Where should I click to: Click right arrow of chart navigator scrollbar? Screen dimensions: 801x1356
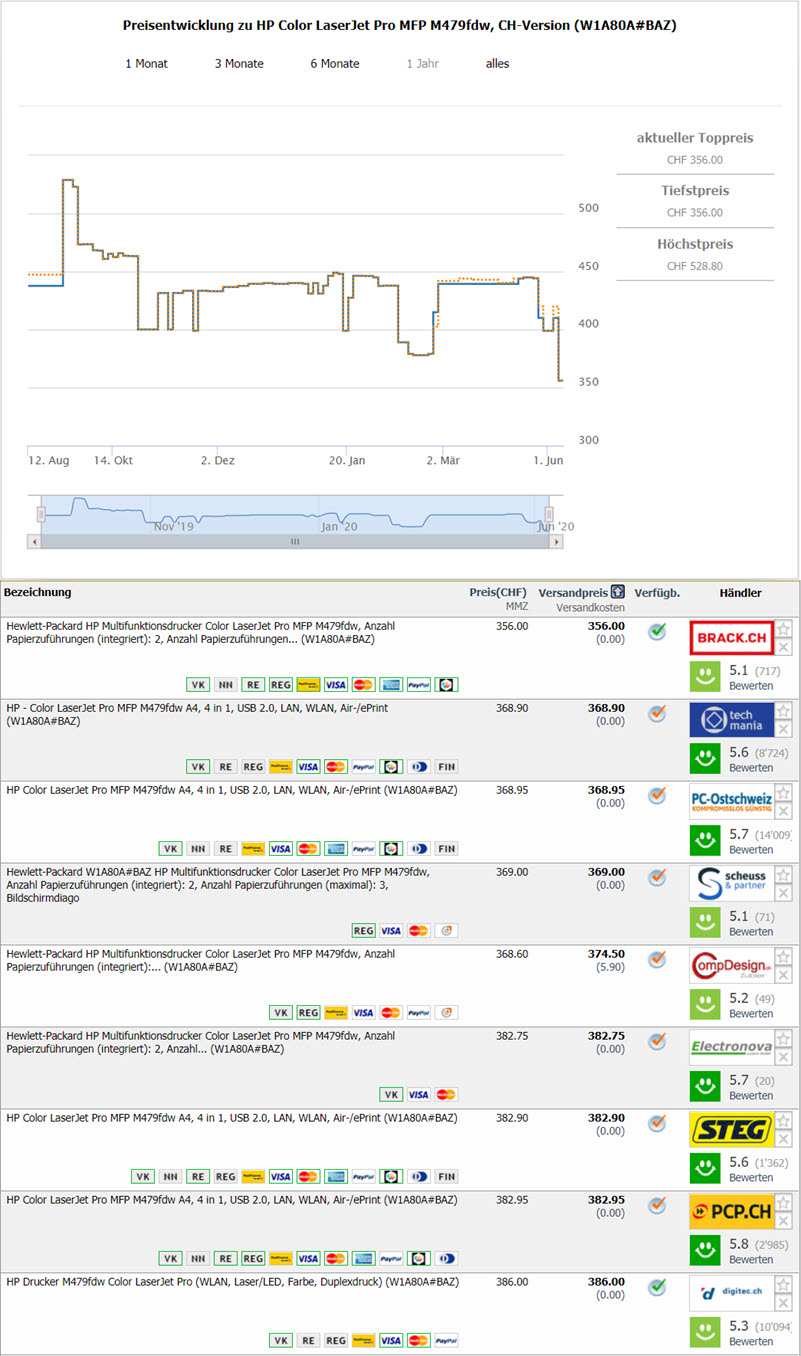(x=557, y=541)
